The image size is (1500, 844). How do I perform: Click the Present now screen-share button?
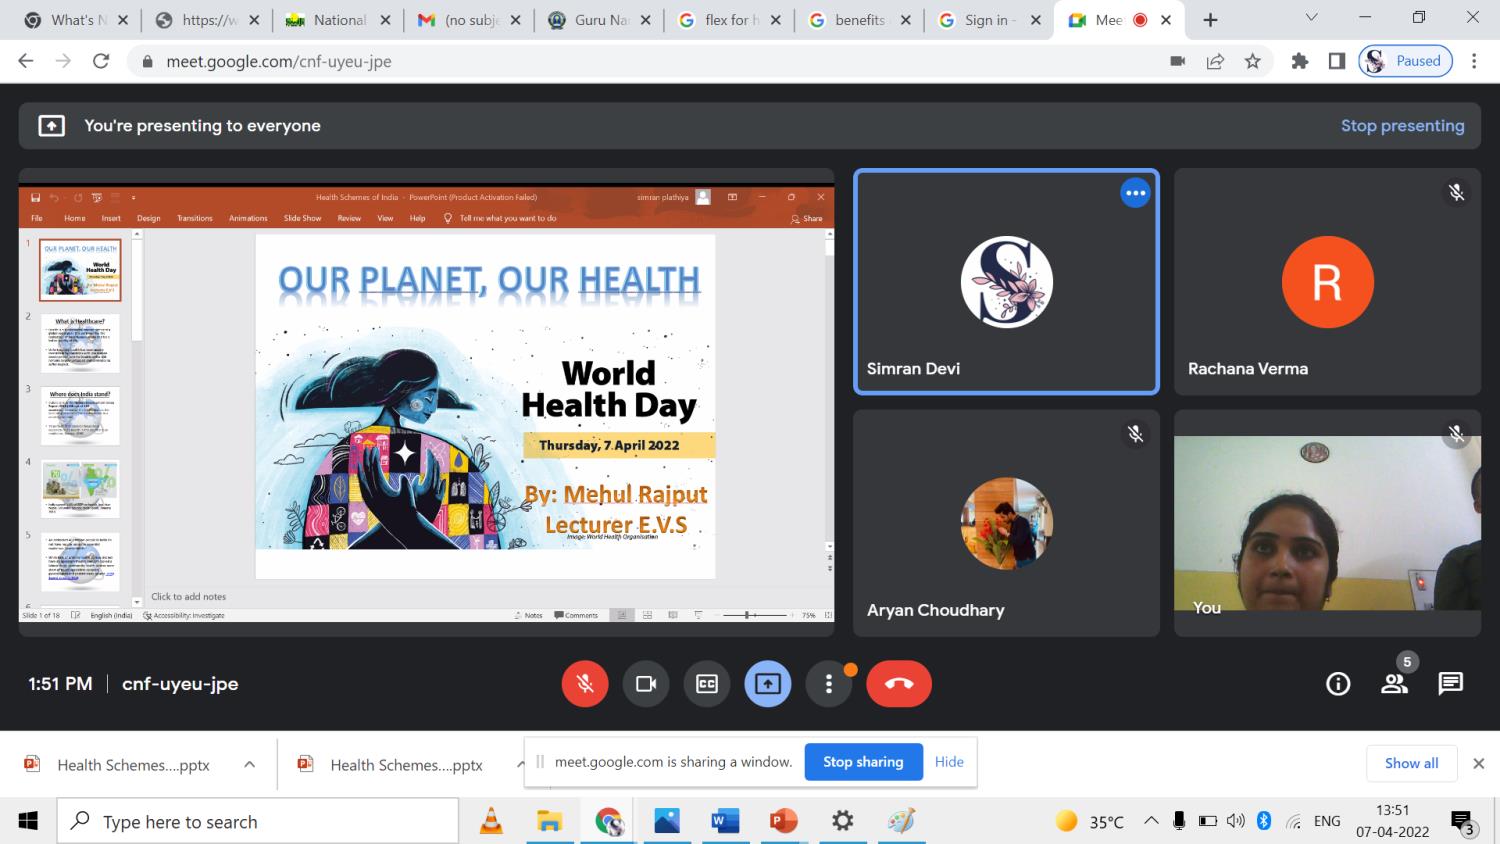pyautogui.click(x=768, y=684)
